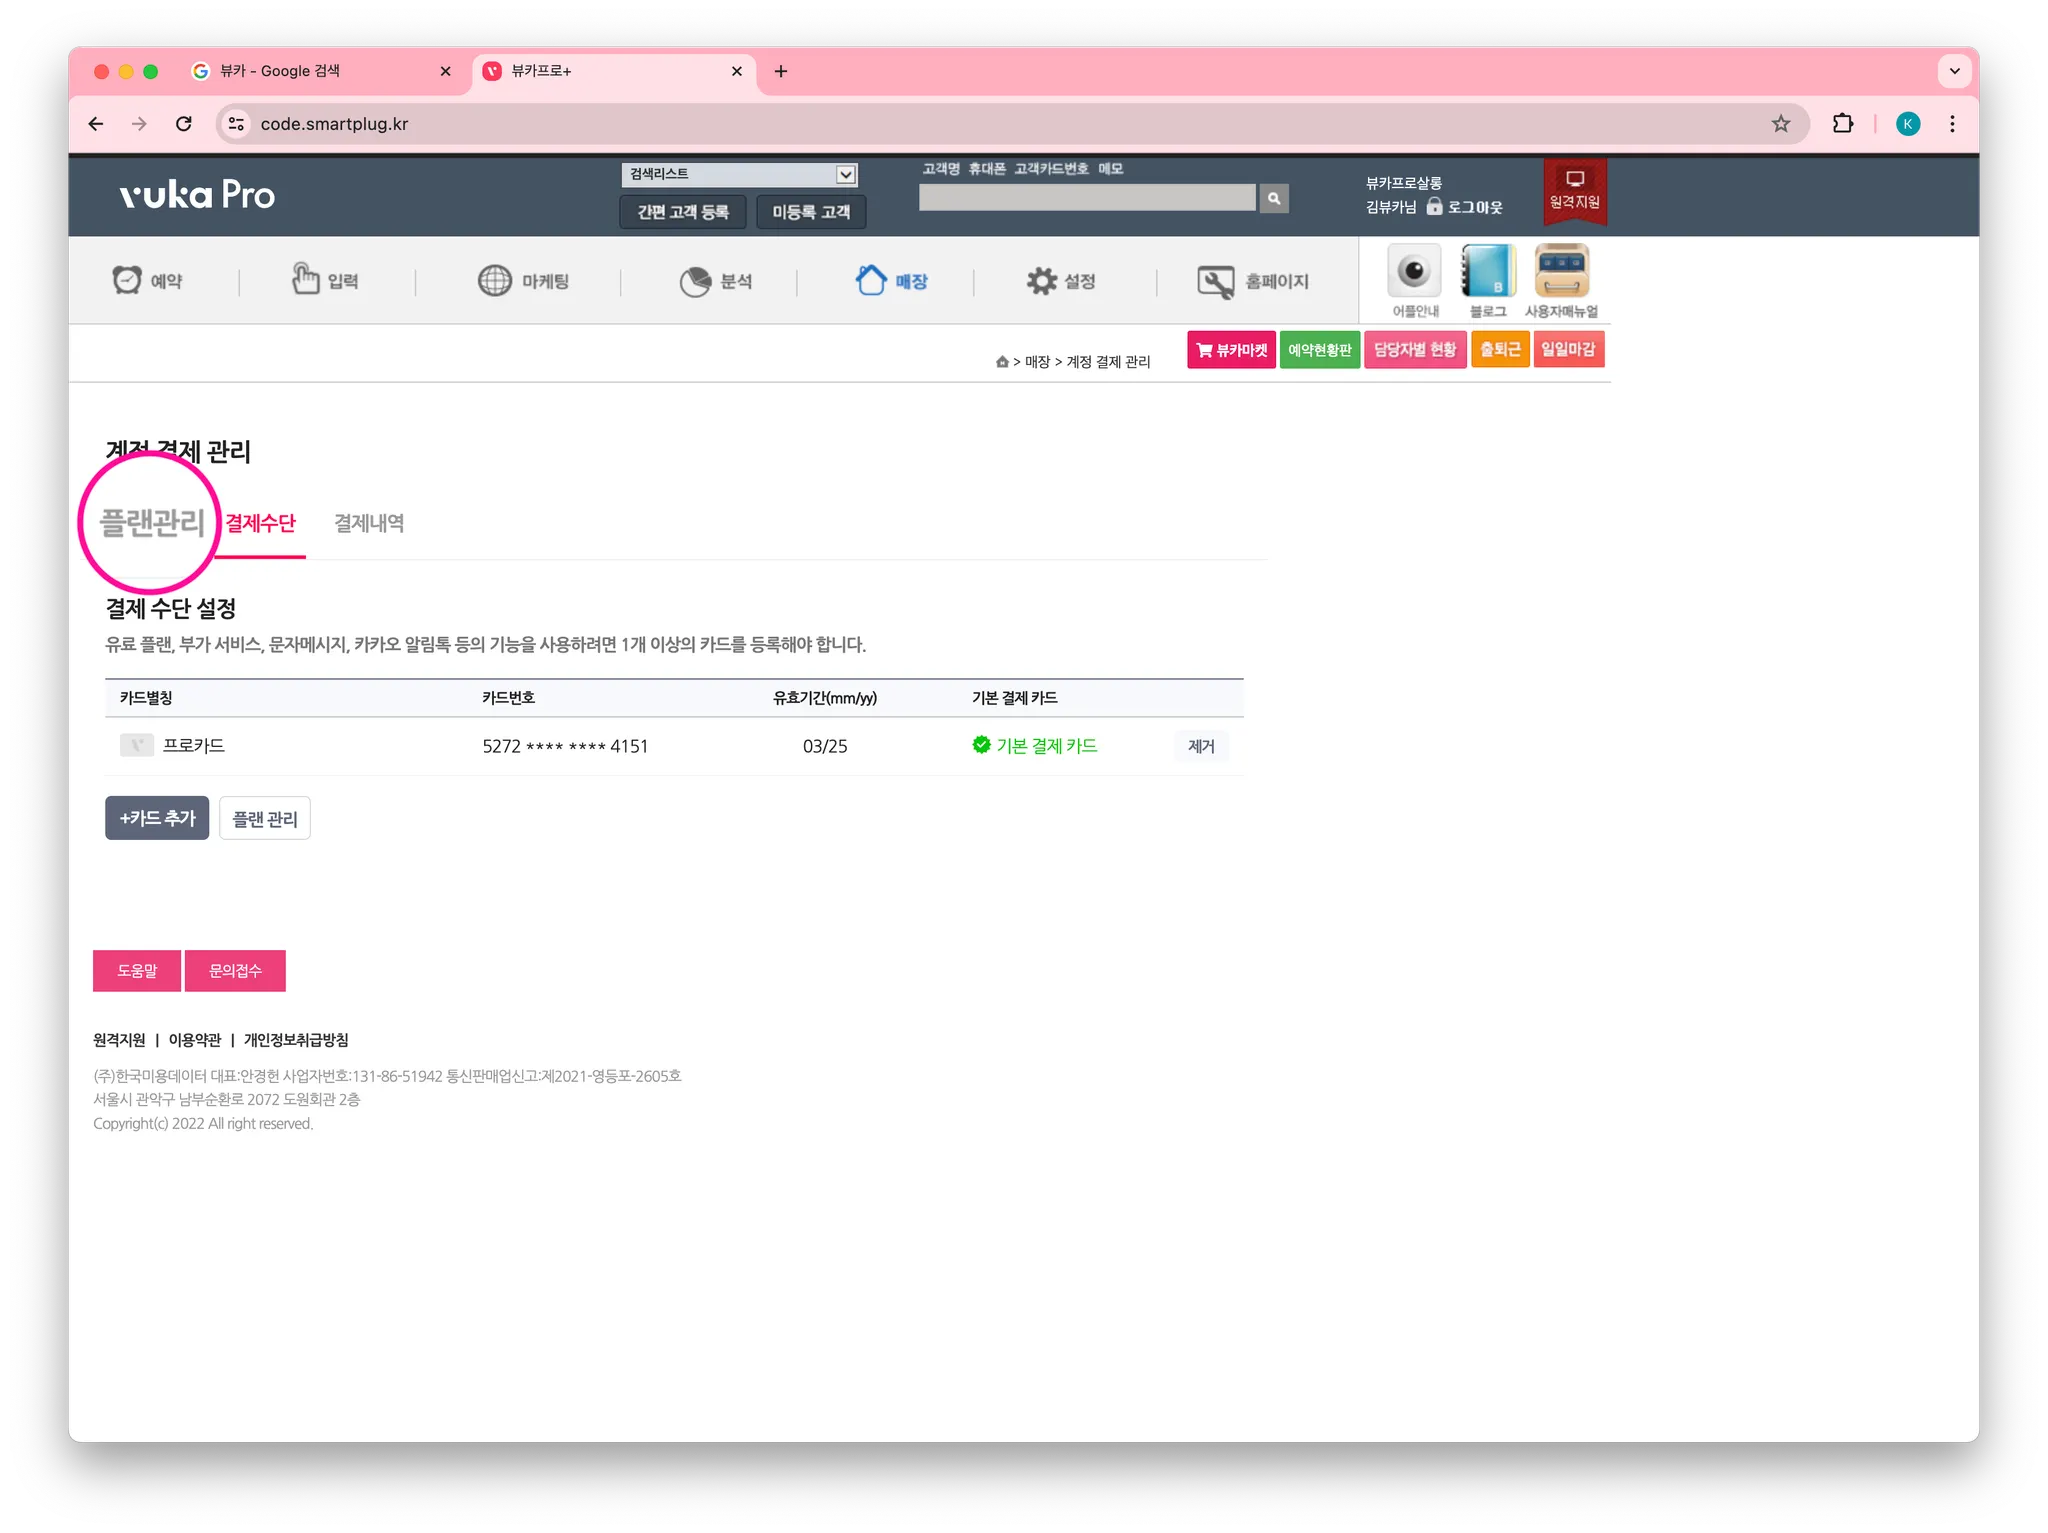This screenshot has height=1533, width=2048.
Task: Switch to the 결제내역 tab
Action: [x=369, y=523]
